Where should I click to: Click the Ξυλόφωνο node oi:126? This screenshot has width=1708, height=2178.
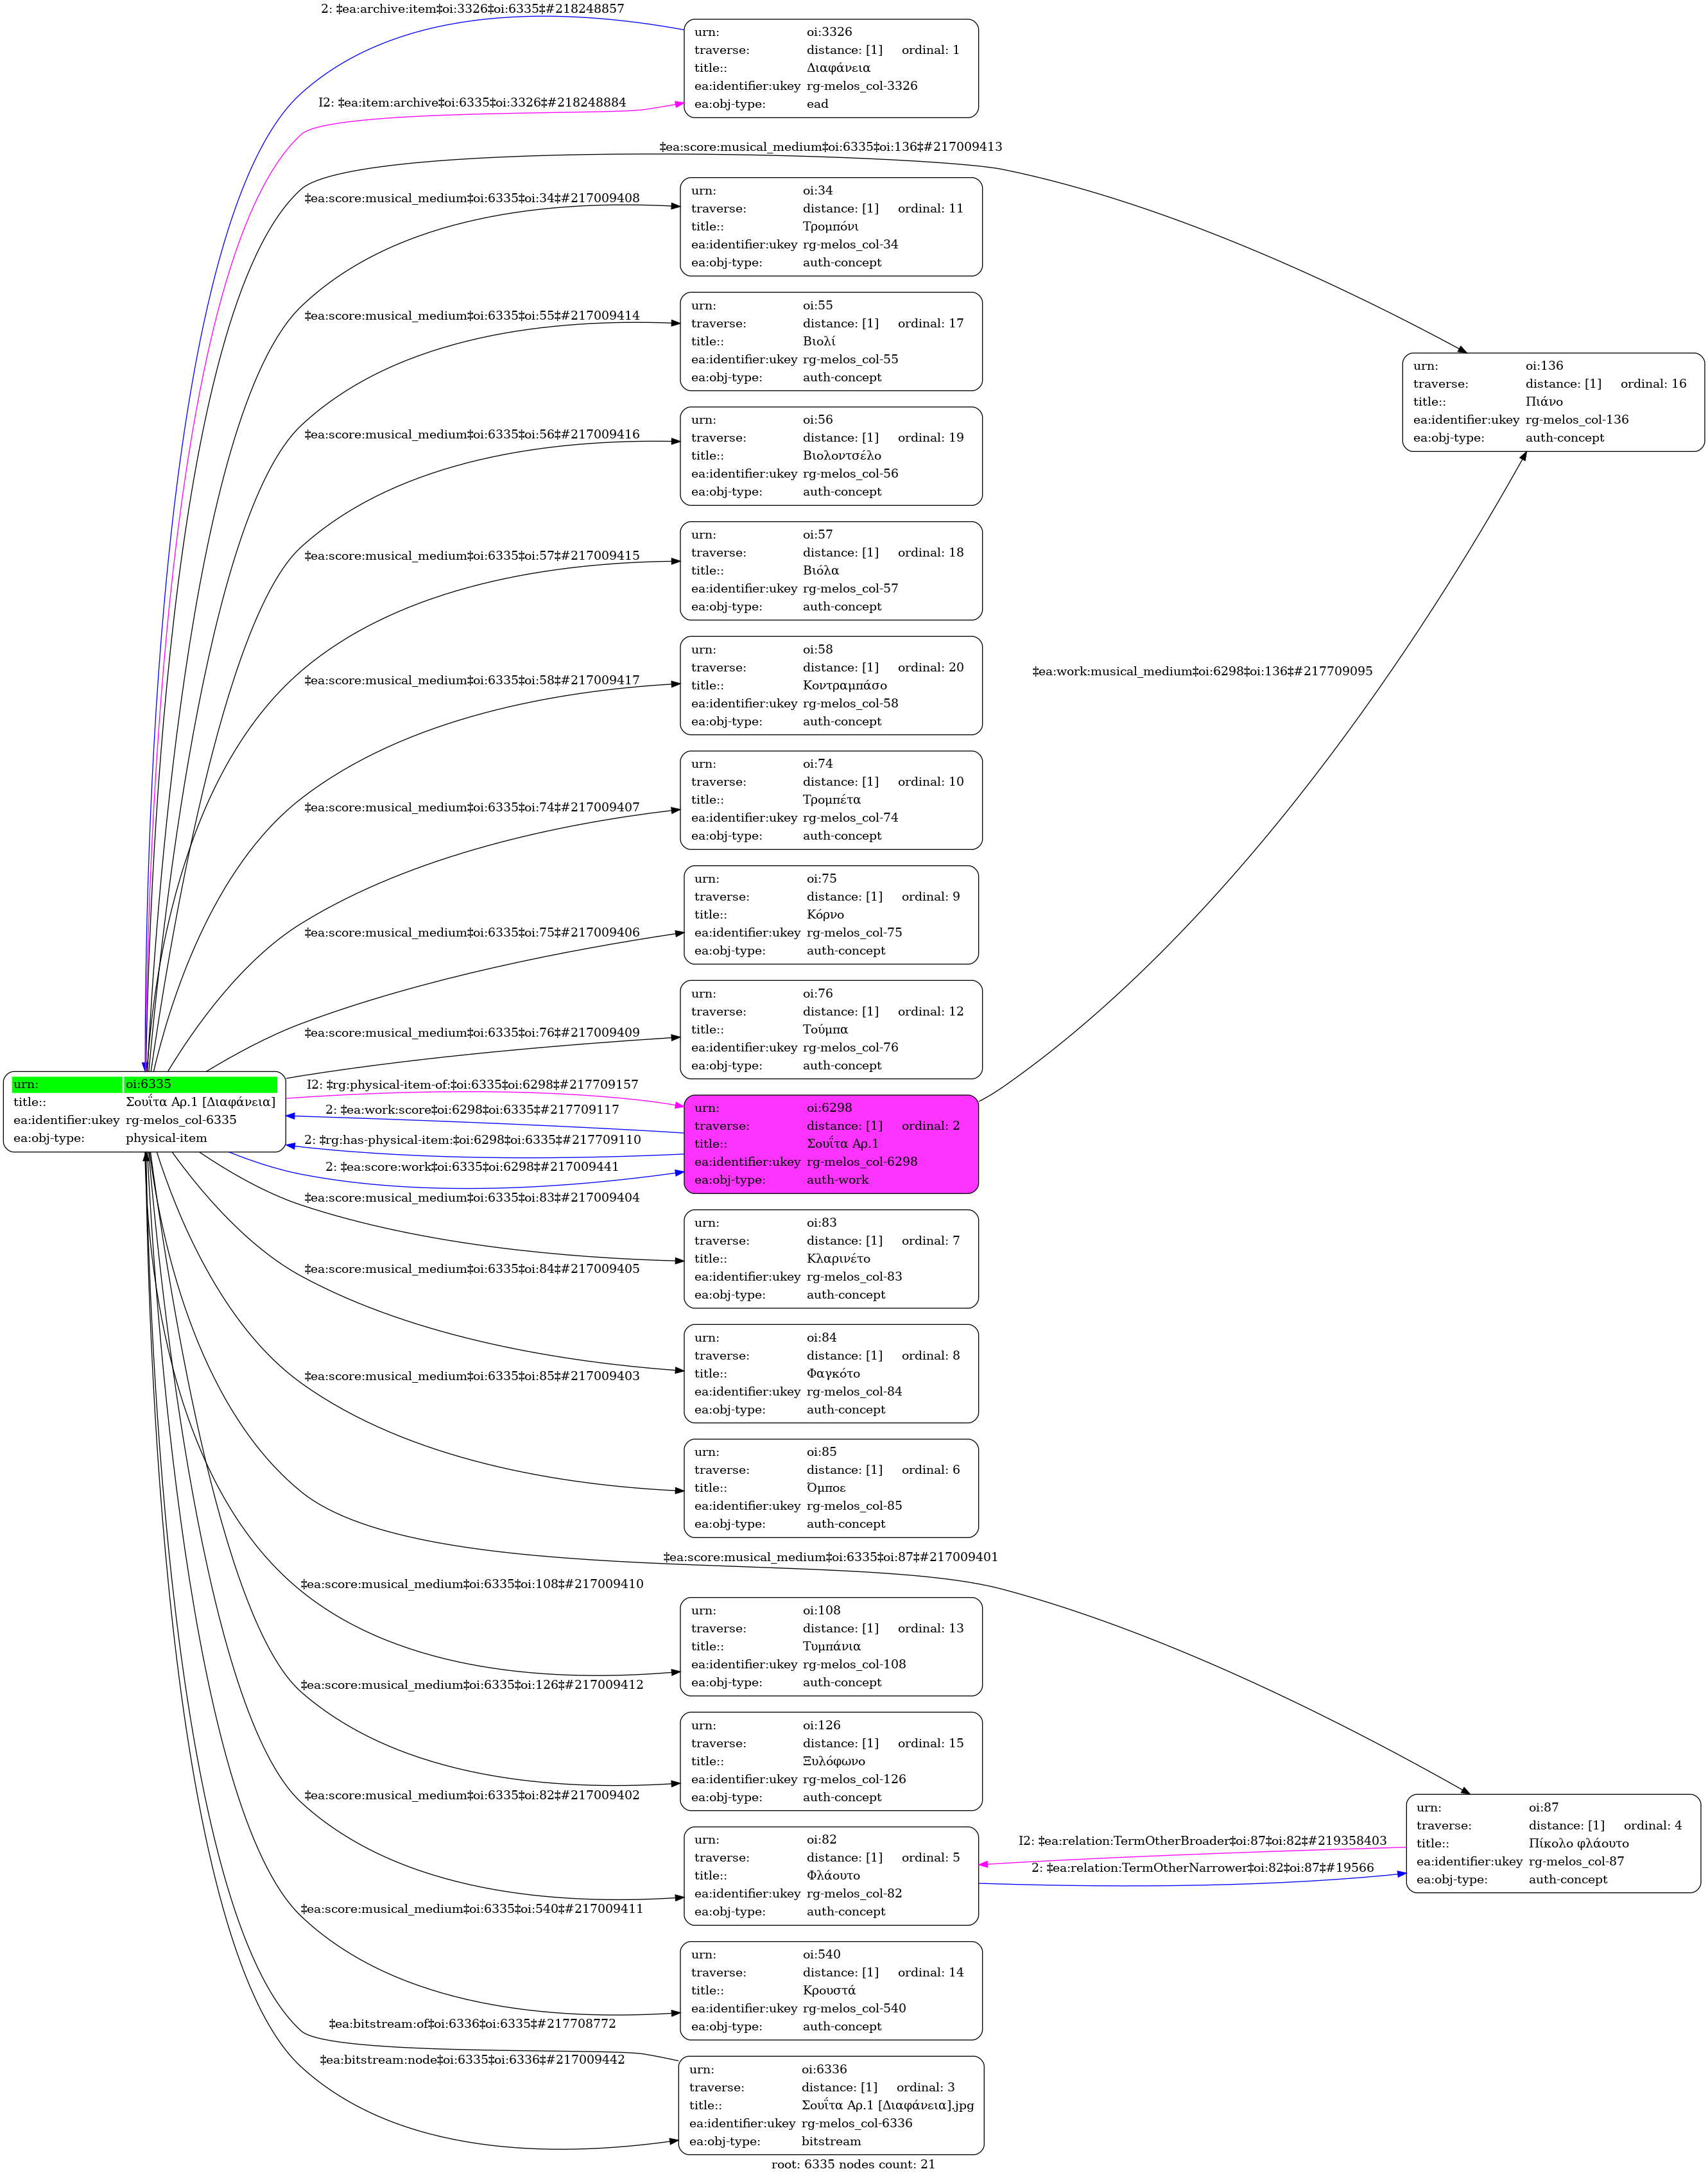[830, 1761]
